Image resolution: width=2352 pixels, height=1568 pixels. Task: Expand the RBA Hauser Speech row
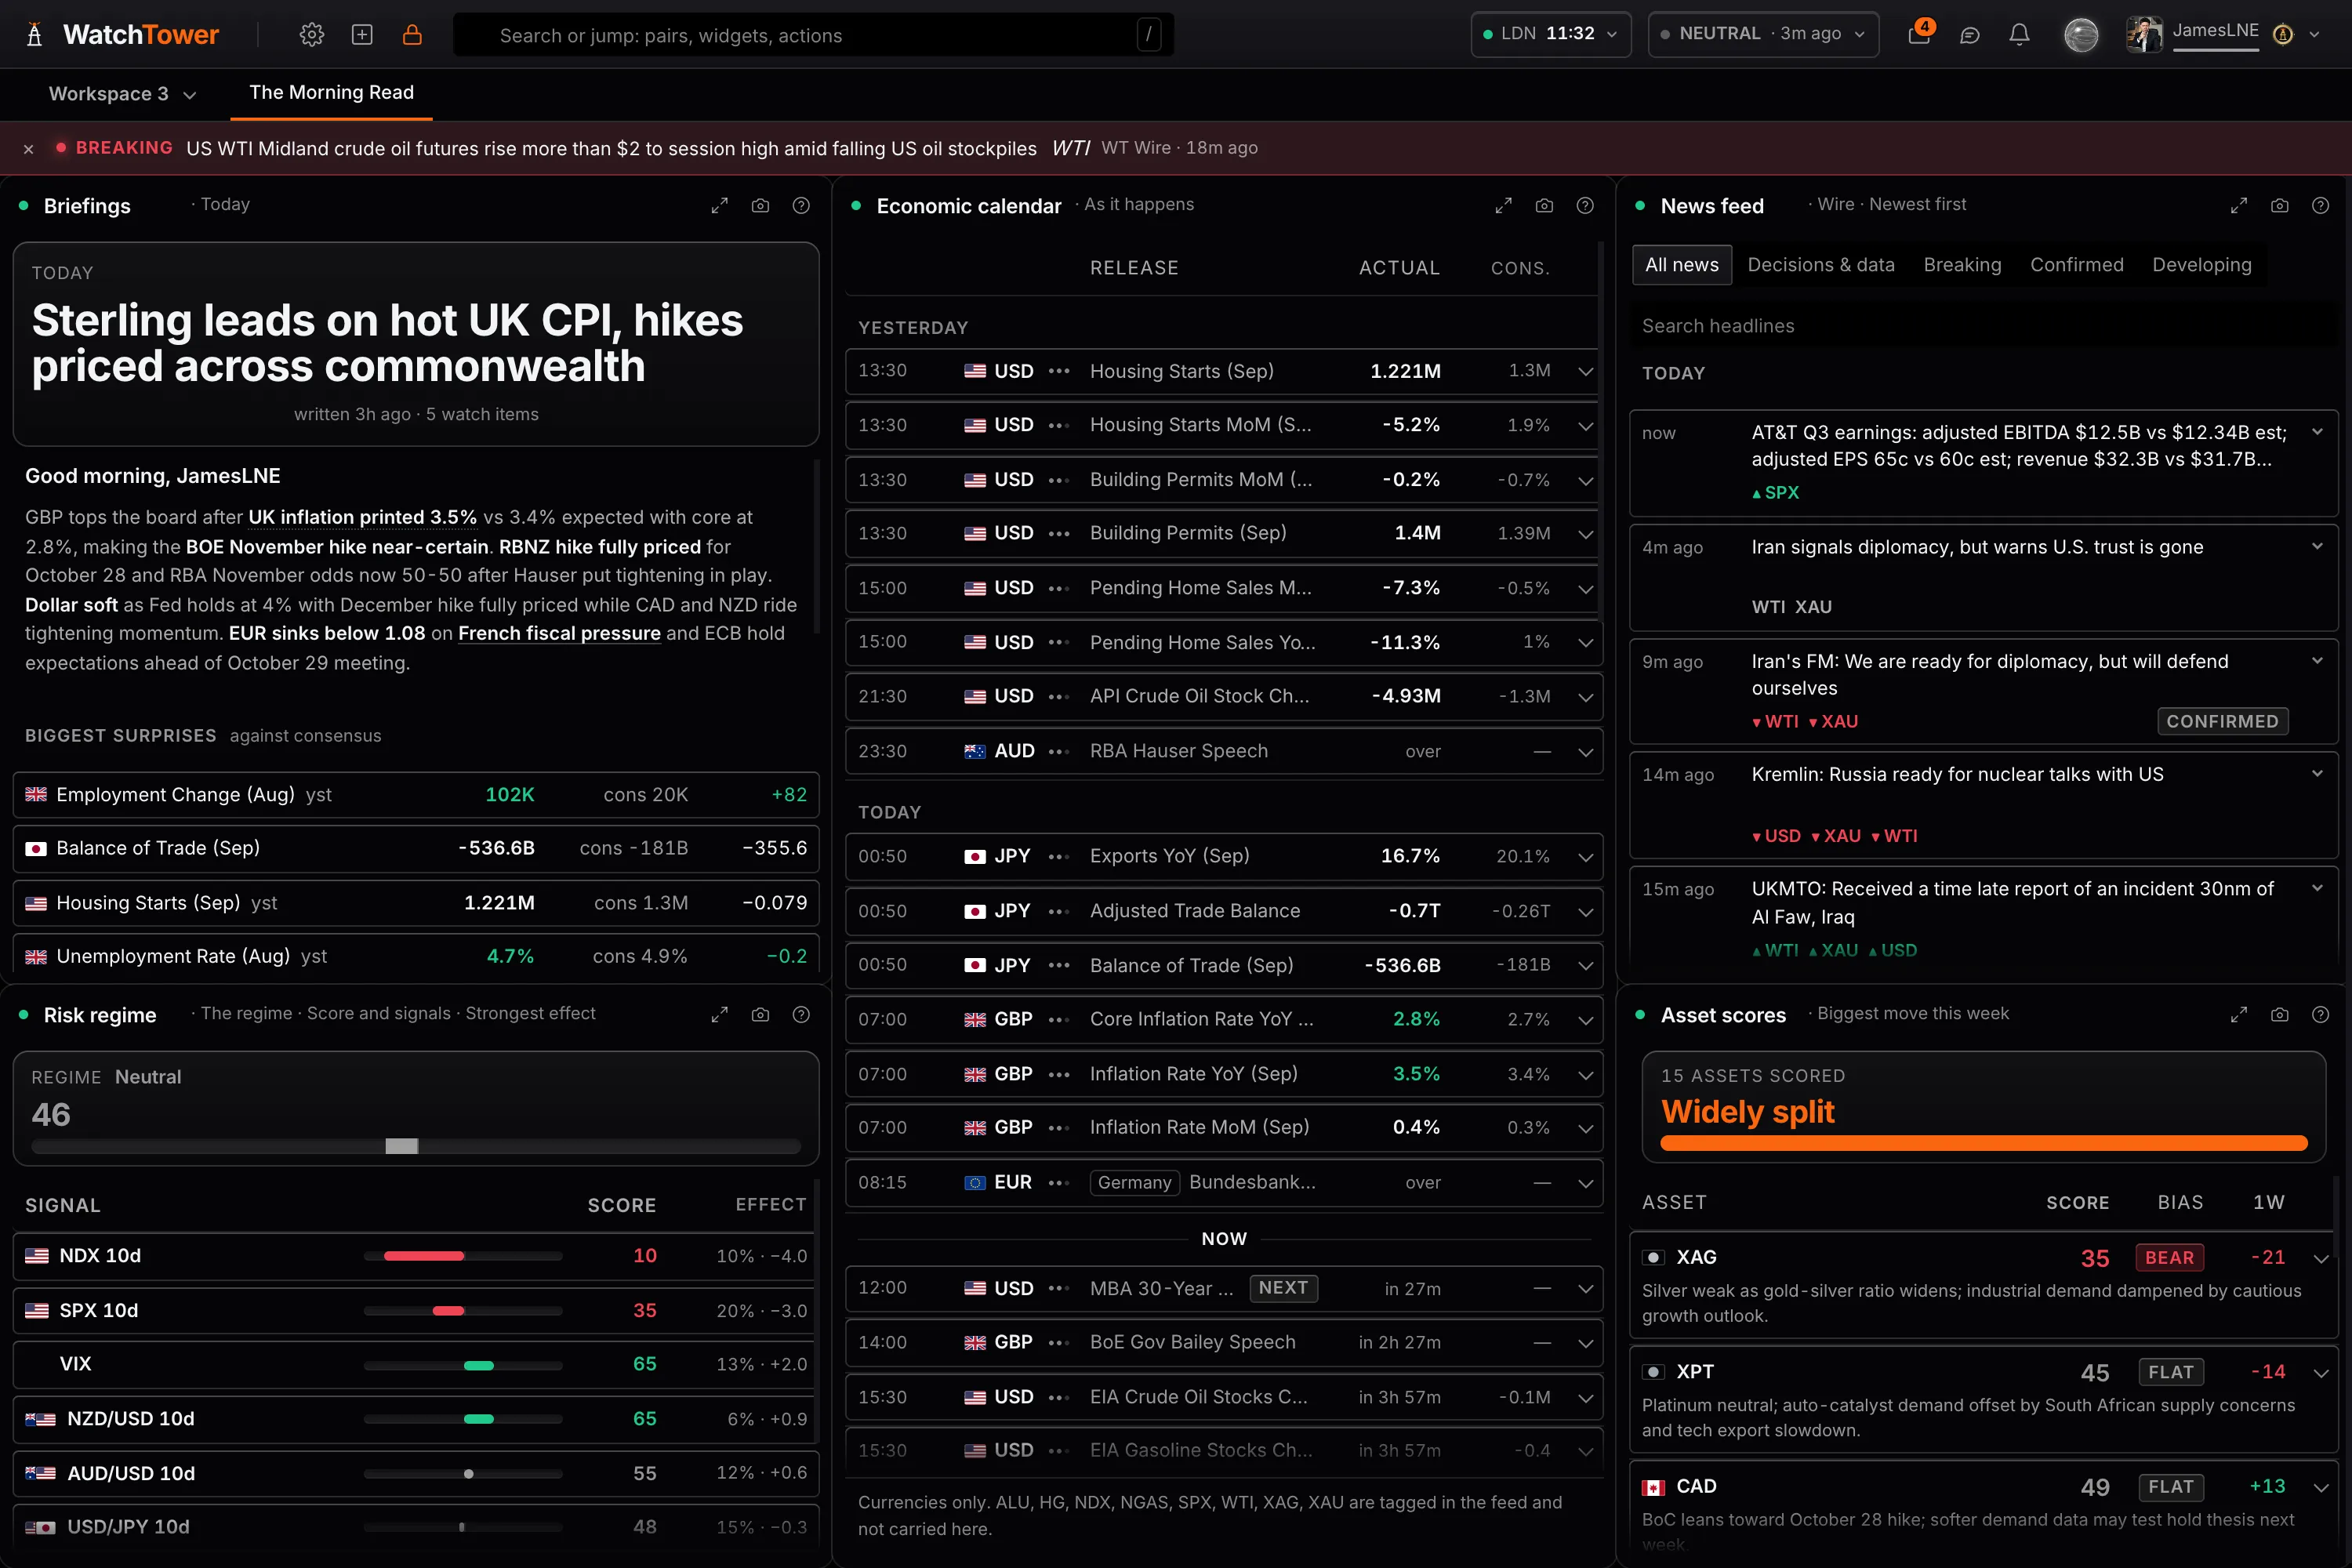[1585, 752]
